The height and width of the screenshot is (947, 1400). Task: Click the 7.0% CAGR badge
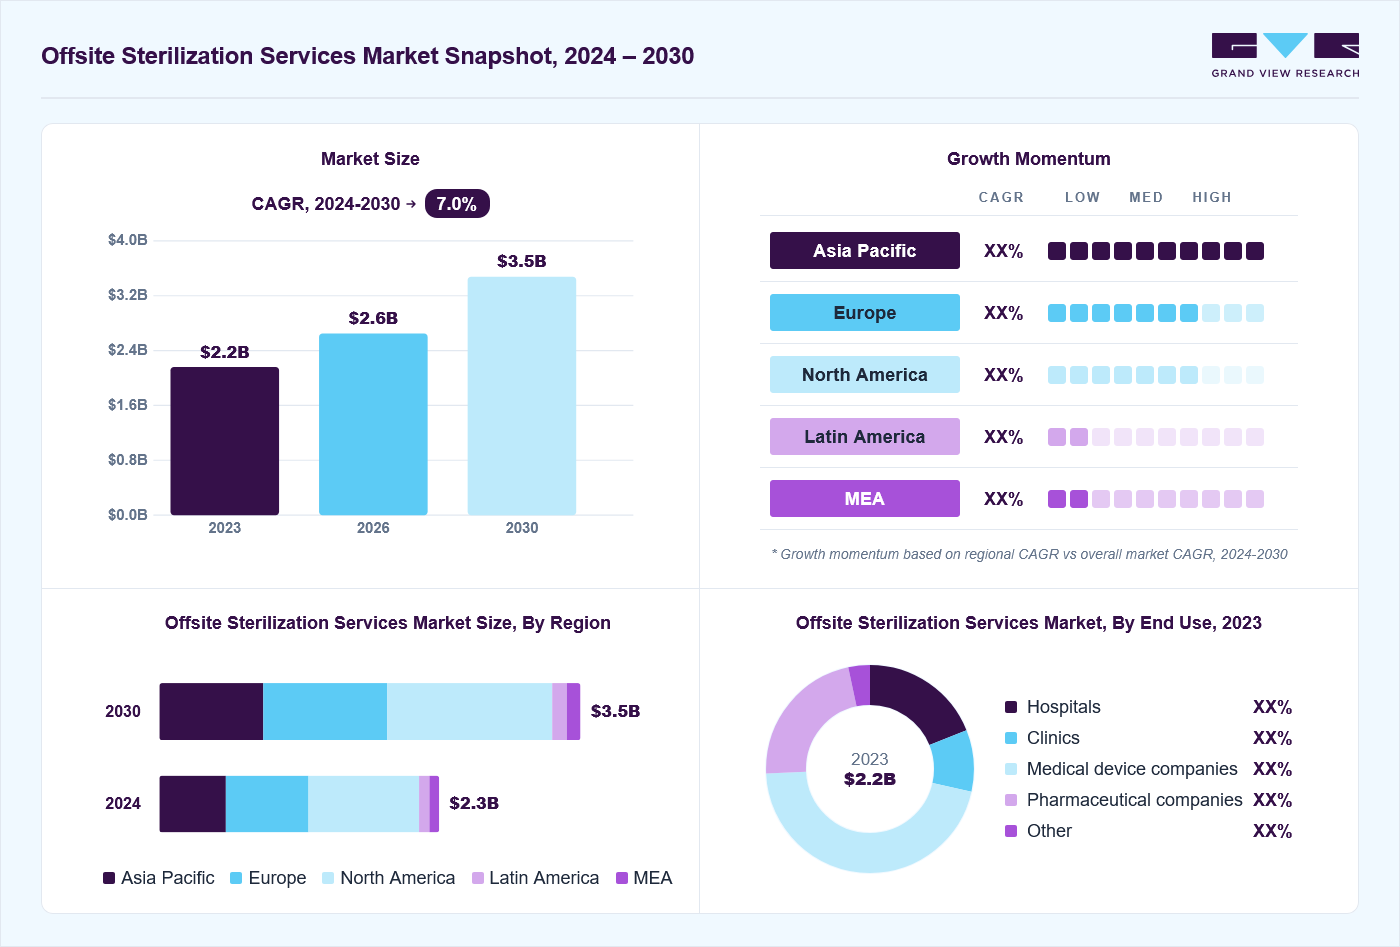(457, 204)
